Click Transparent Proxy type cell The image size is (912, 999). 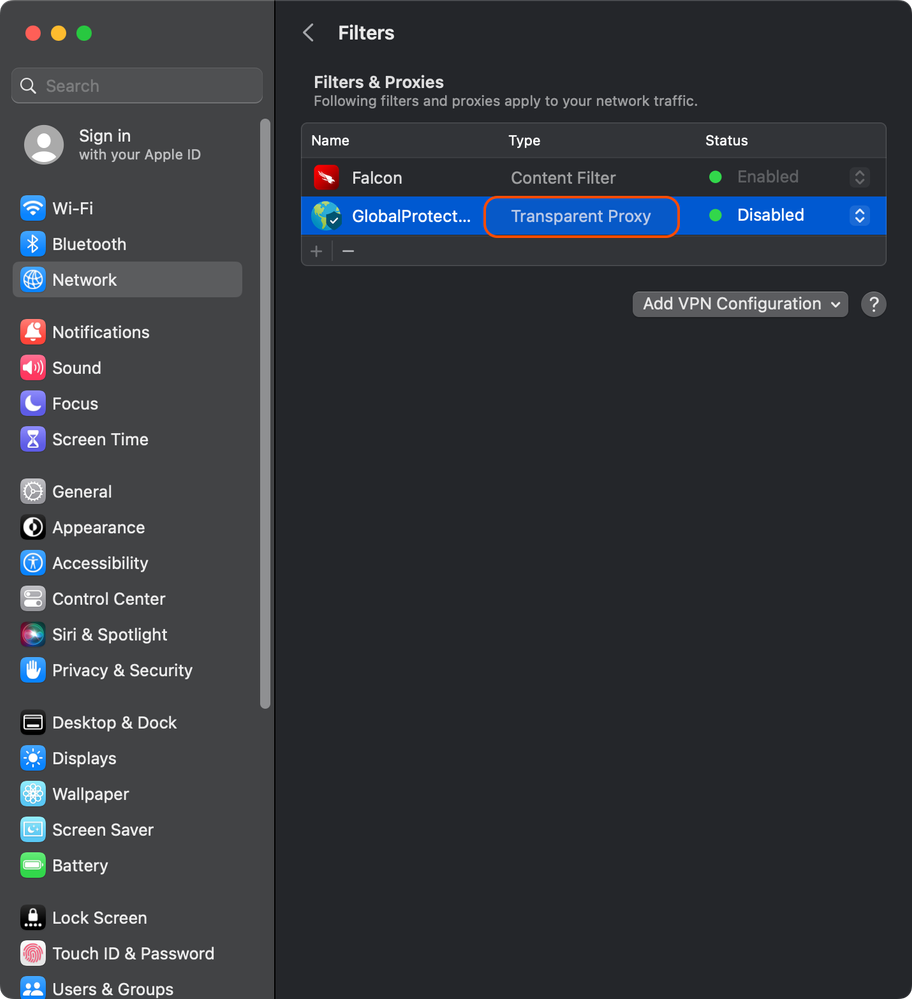(x=581, y=216)
